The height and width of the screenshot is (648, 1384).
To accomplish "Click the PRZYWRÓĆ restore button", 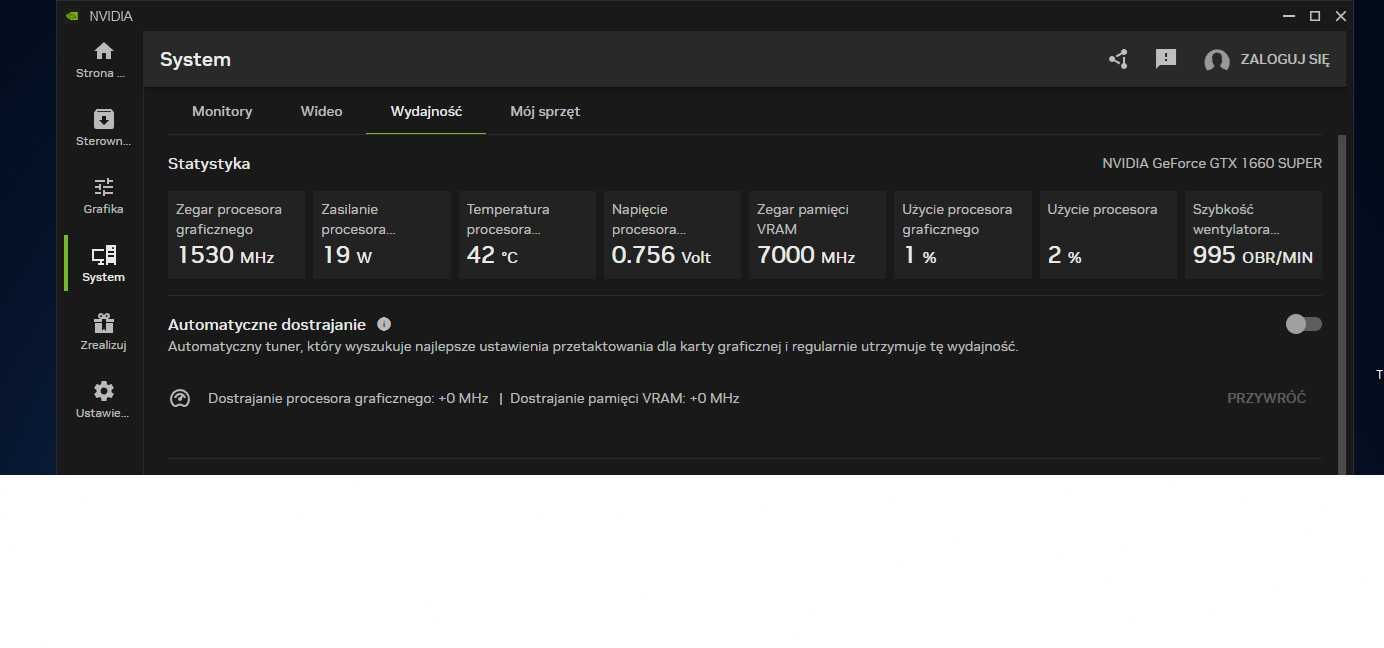I will pos(1267,398).
